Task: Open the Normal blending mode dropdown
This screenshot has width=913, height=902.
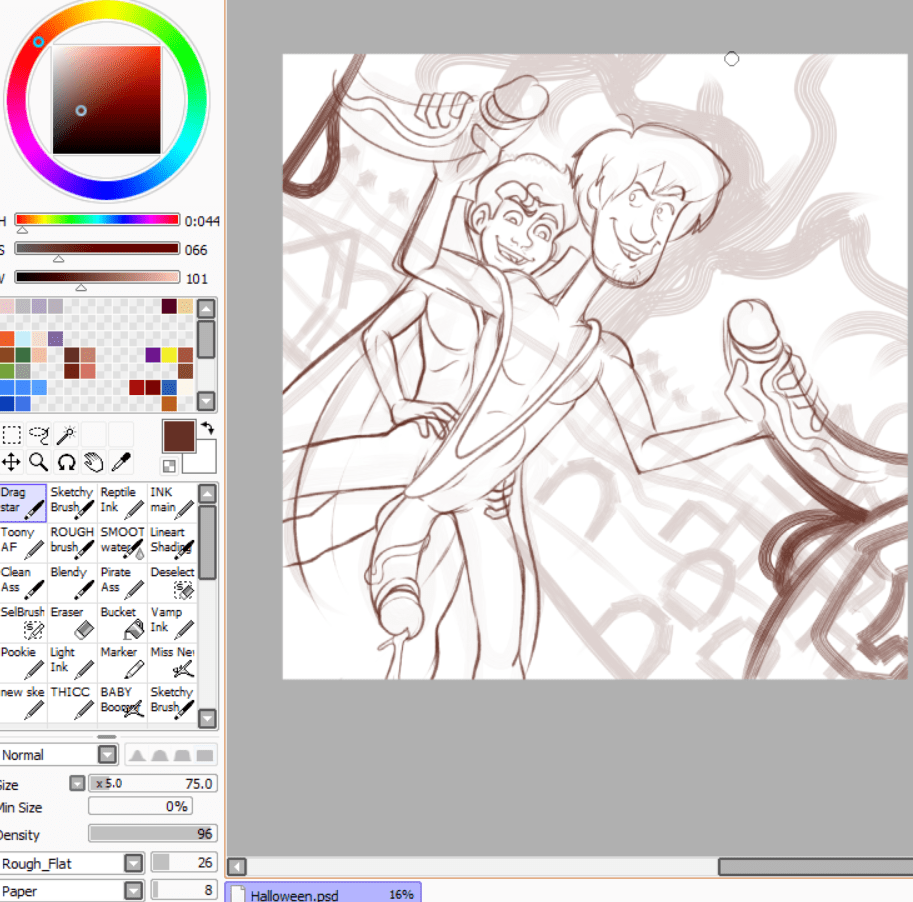Action: 106,755
